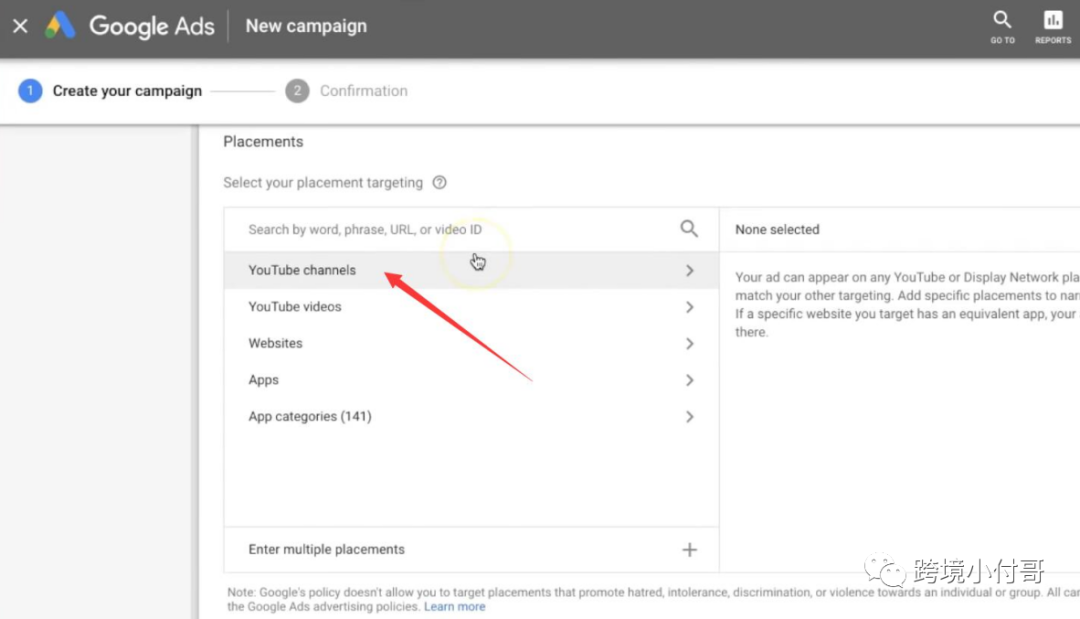Select step 1 circle icon
Viewport: 1080px width, 619px height.
[30, 91]
